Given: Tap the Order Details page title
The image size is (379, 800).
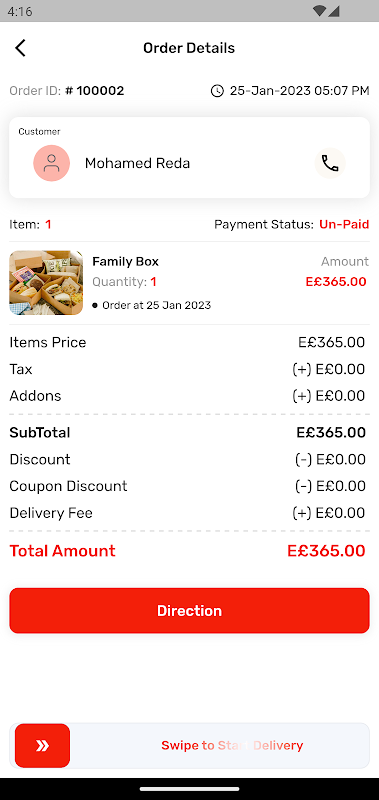Looking at the screenshot, I should (189, 48).
